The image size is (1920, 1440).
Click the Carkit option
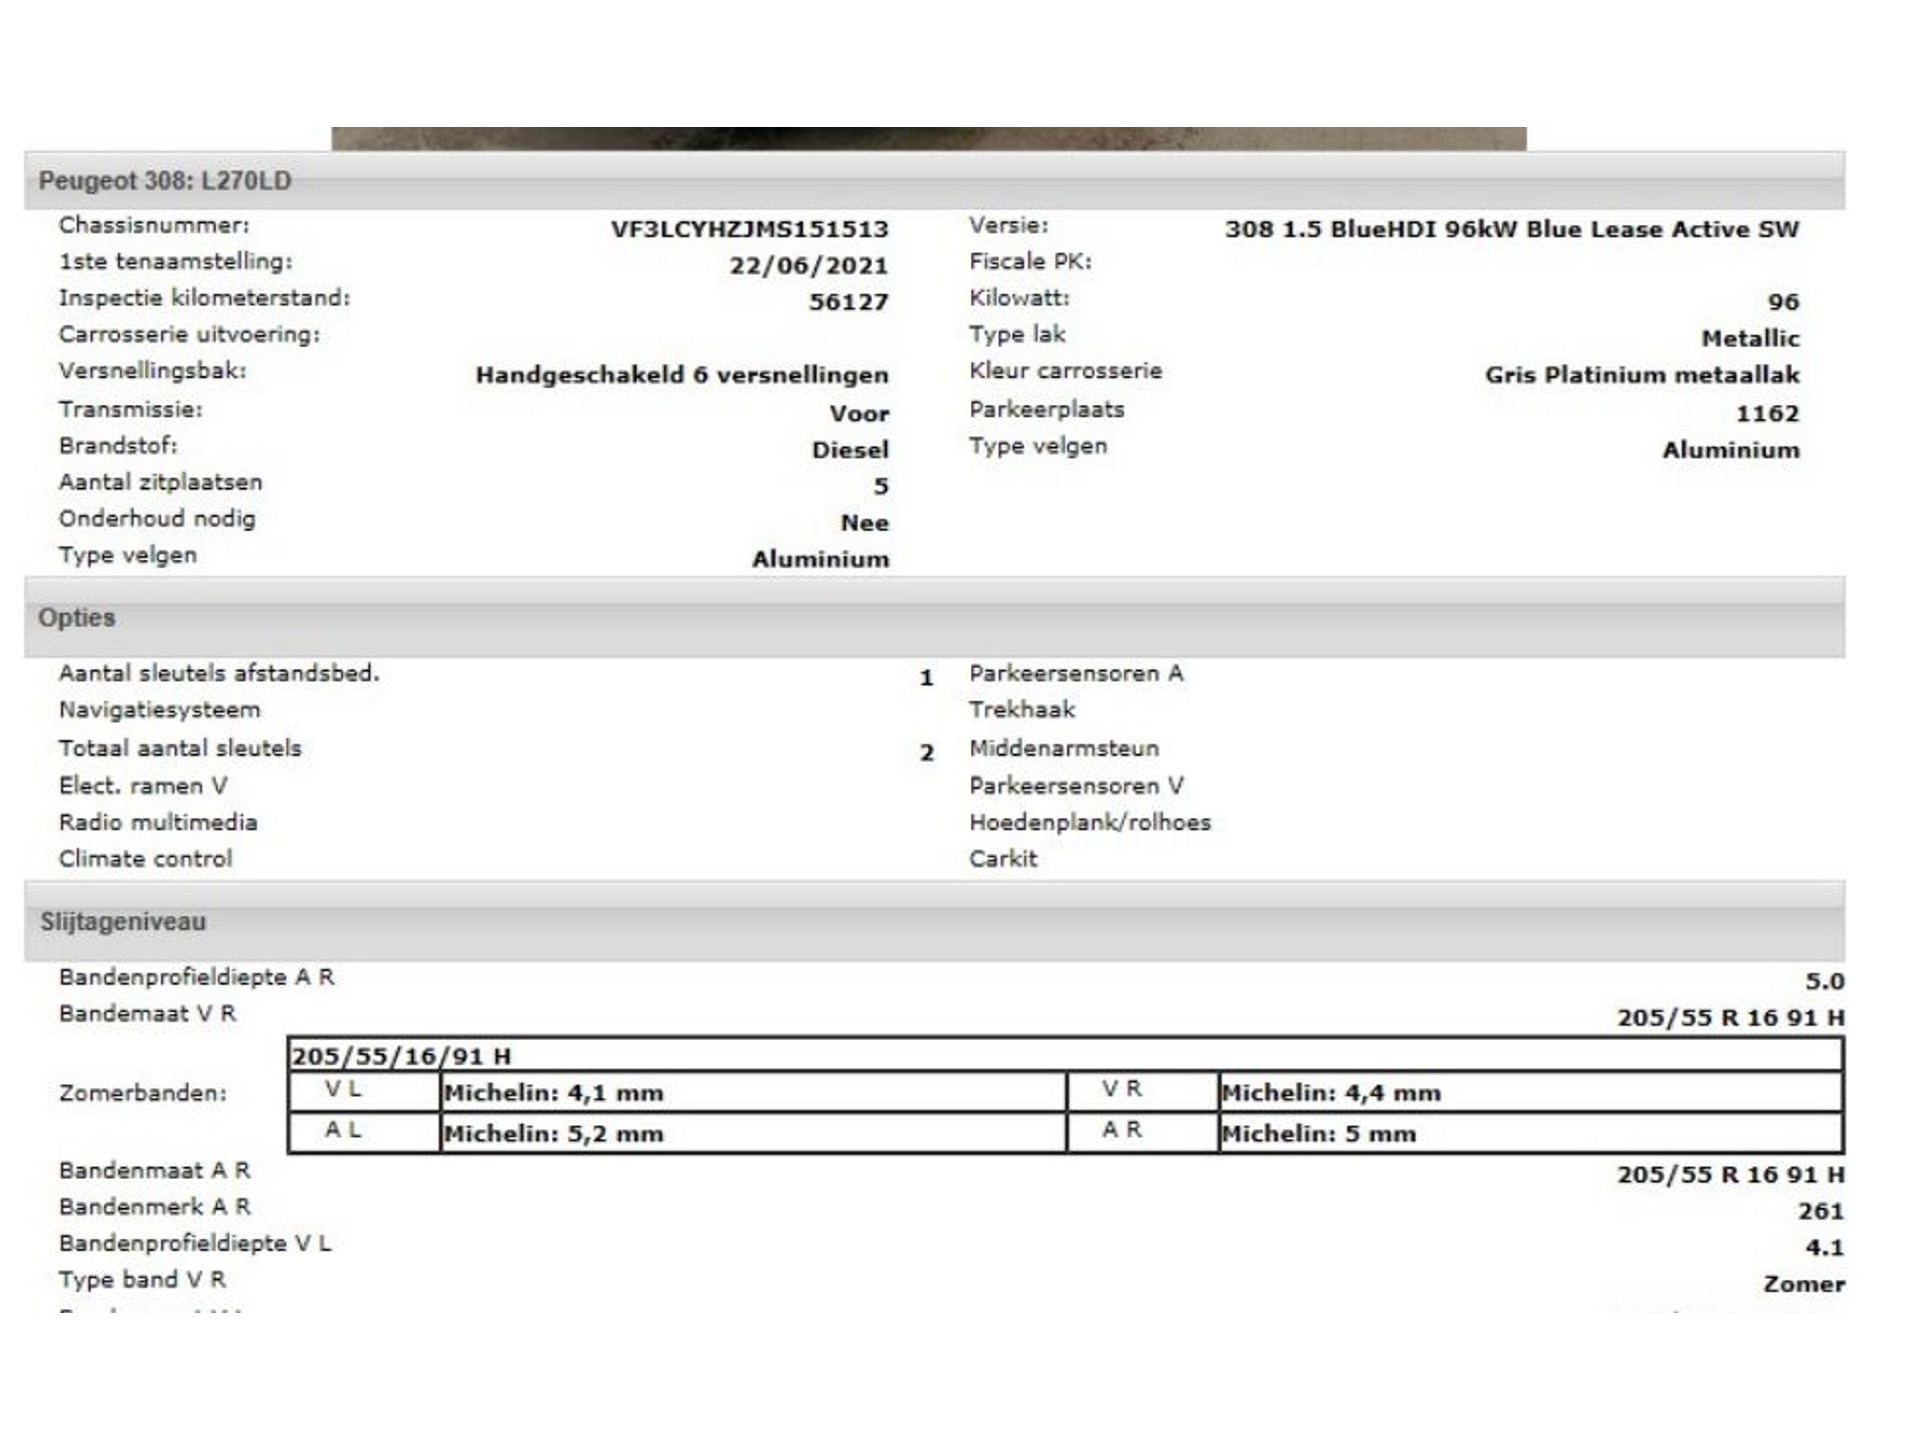1003,859
